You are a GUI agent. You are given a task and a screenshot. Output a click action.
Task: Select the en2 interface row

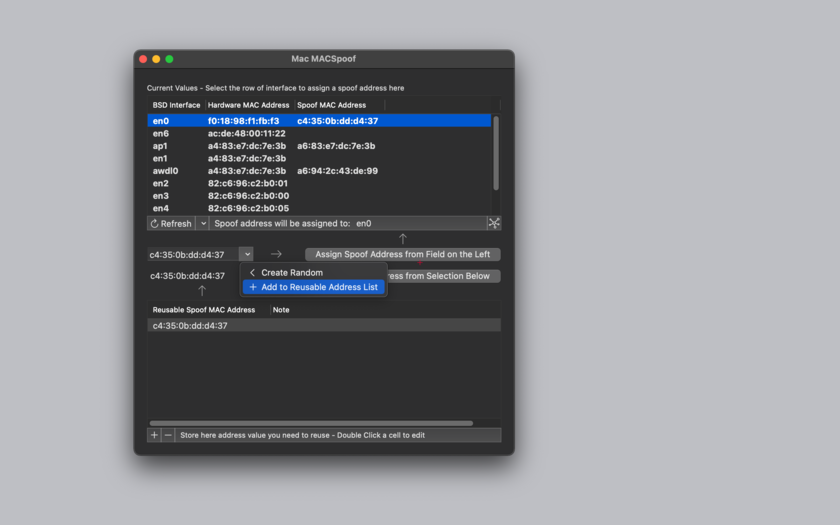319,183
